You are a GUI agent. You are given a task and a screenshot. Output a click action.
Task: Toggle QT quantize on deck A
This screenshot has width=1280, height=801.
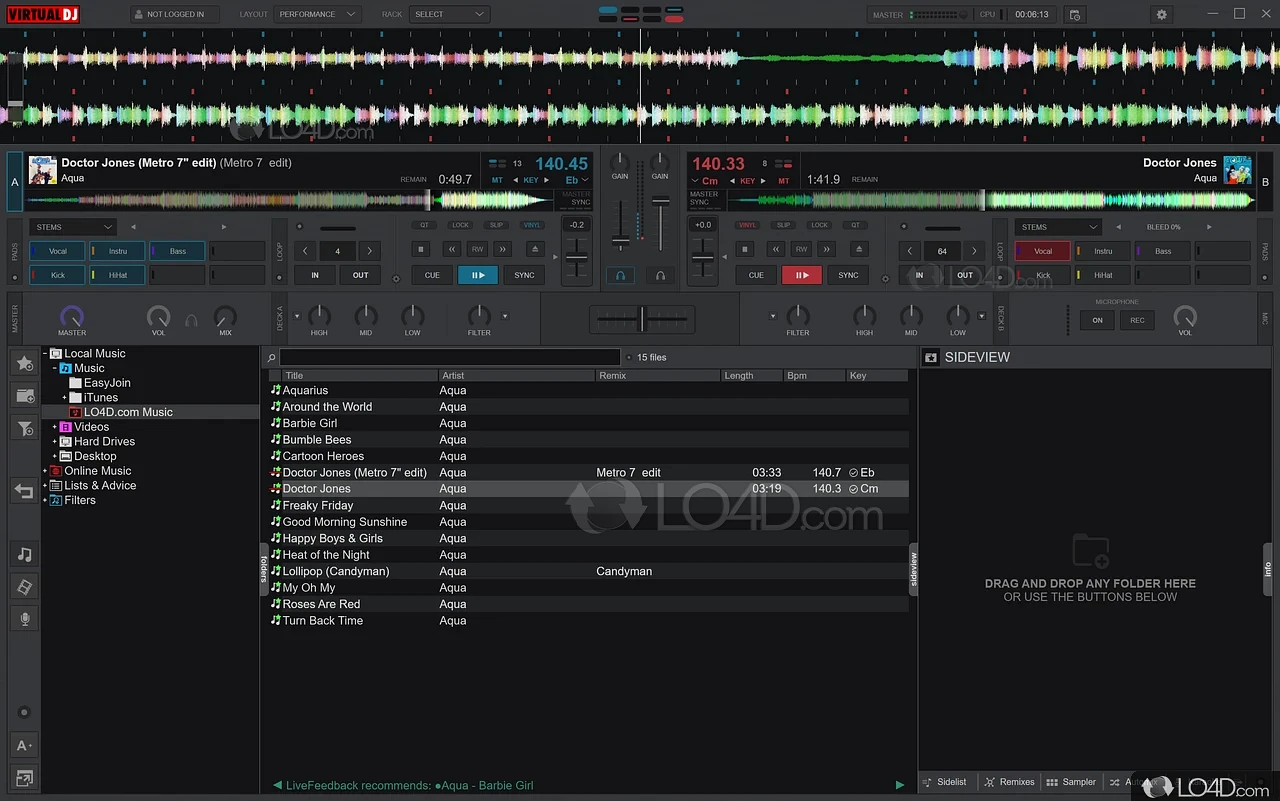pyautogui.click(x=423, y=225)
